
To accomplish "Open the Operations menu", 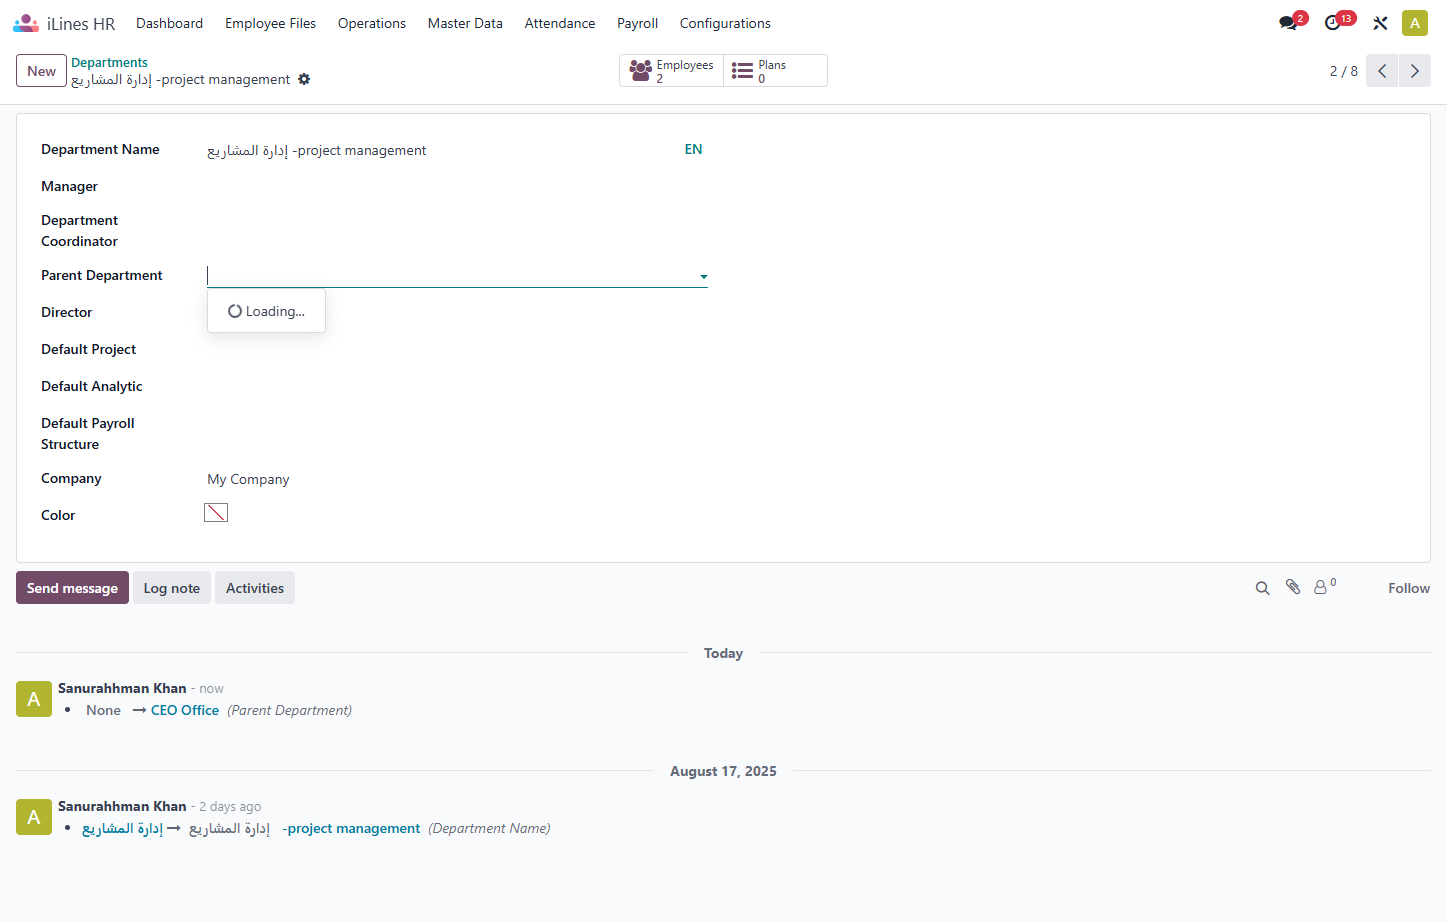I will tap(371, 23).
